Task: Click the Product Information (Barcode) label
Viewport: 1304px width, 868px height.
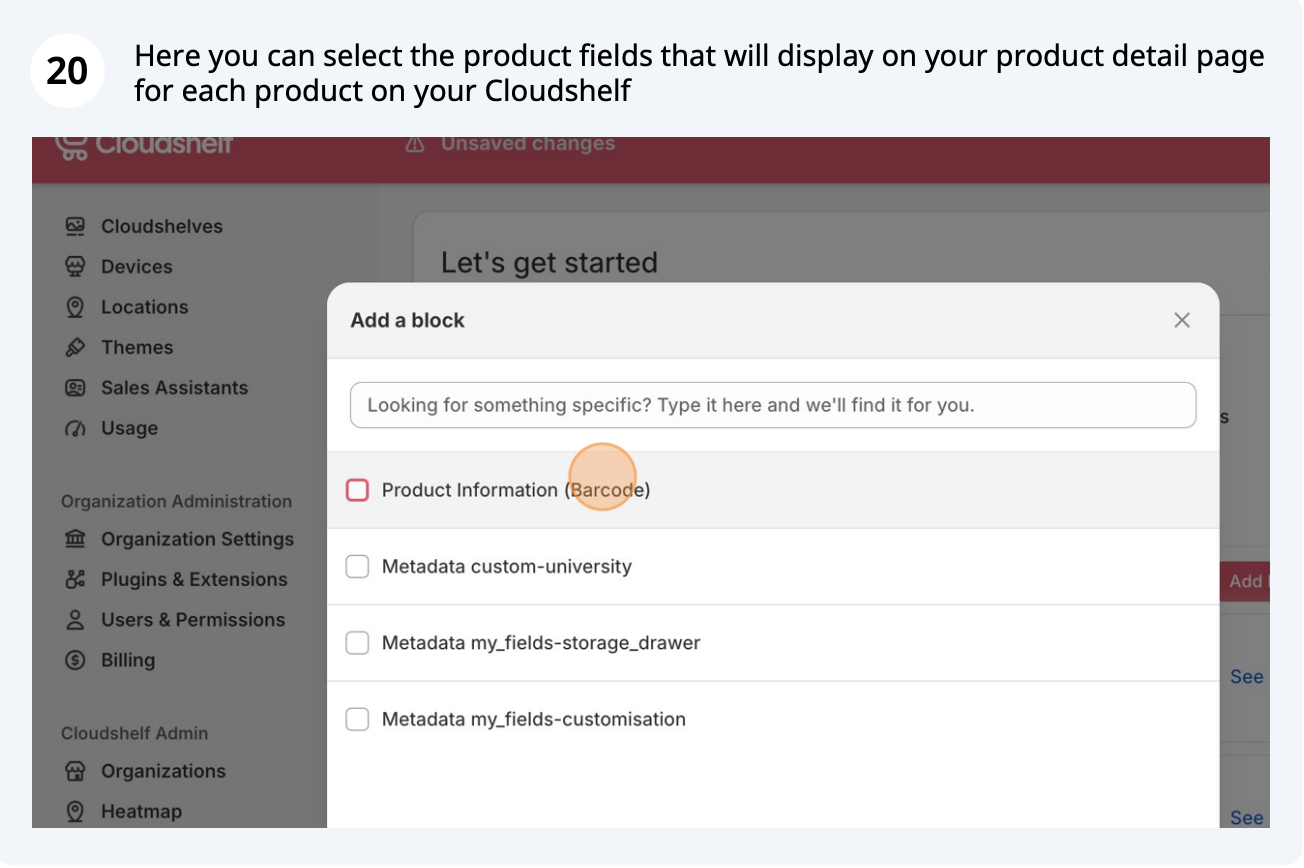Action: pyautogui.click(x=516, y=490)
